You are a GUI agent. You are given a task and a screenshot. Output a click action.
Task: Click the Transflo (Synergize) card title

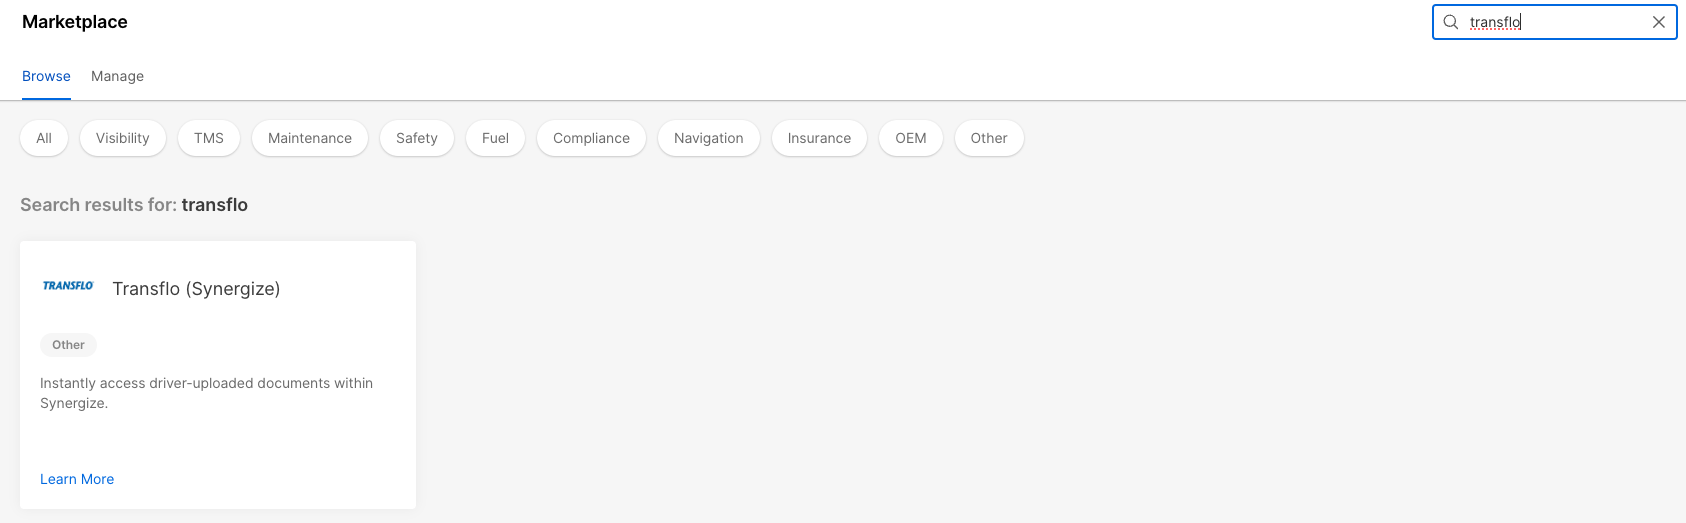coord(196,288)
